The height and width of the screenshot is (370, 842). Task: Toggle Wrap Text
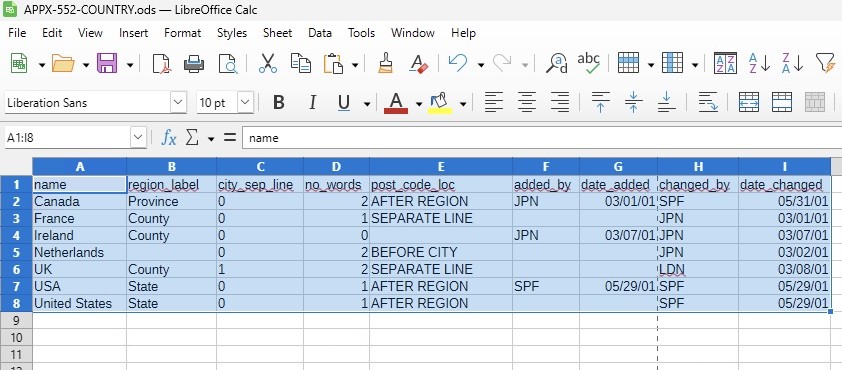[x=708, y=103]
